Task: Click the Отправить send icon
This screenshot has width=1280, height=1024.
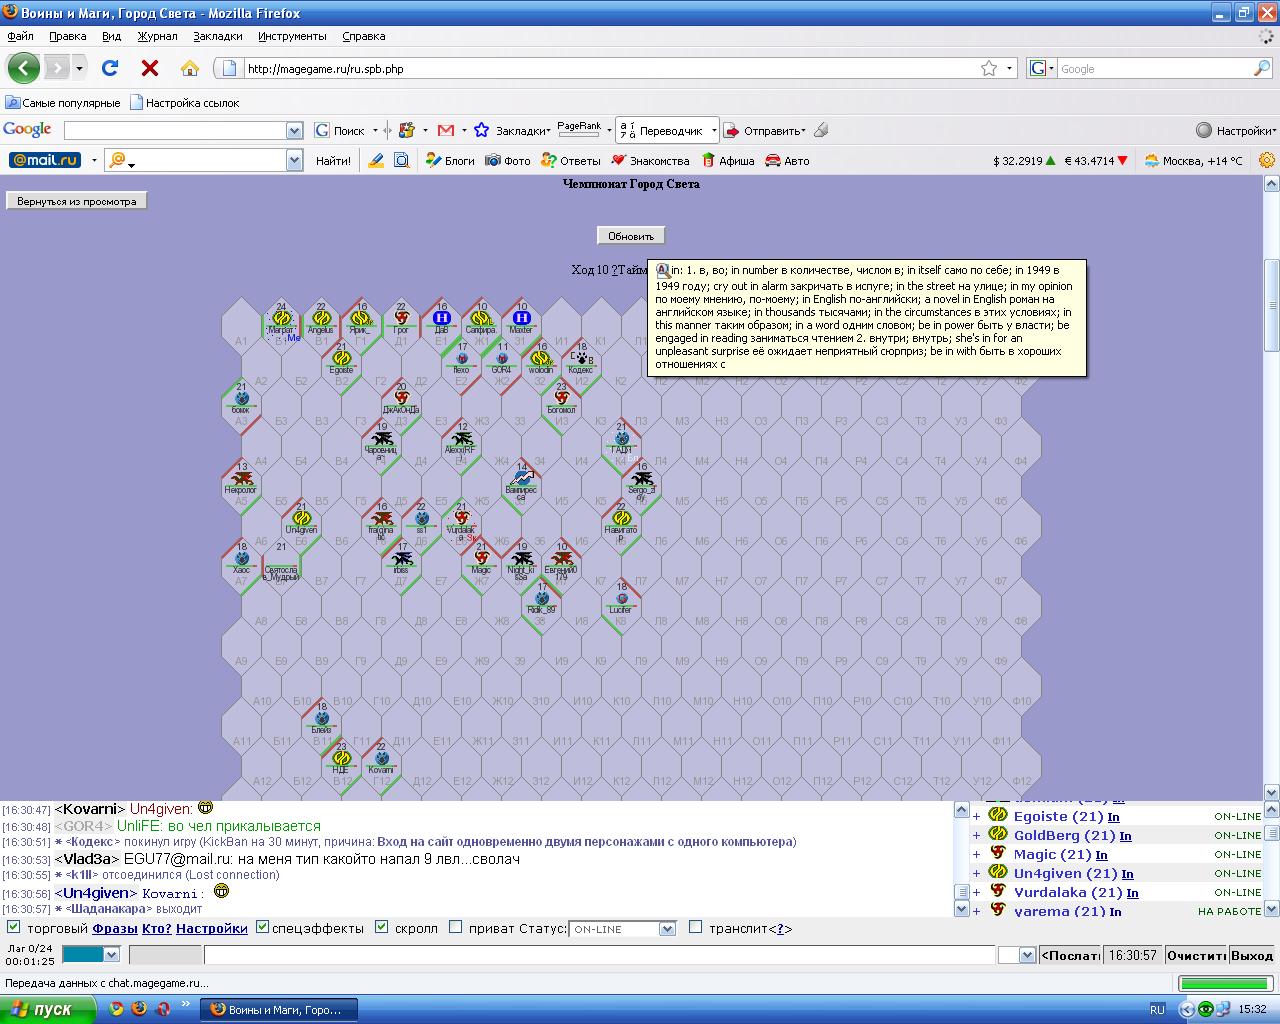Action: point(732,130)
